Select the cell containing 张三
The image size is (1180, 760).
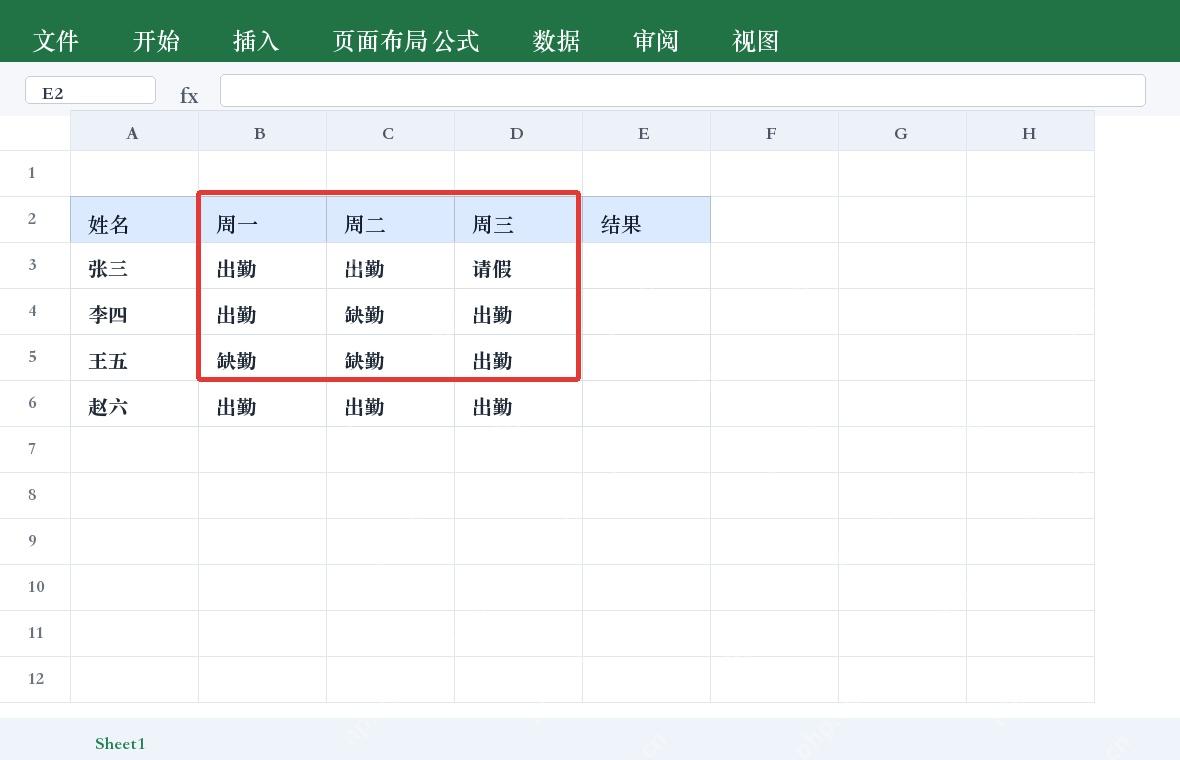coord(135,266)
